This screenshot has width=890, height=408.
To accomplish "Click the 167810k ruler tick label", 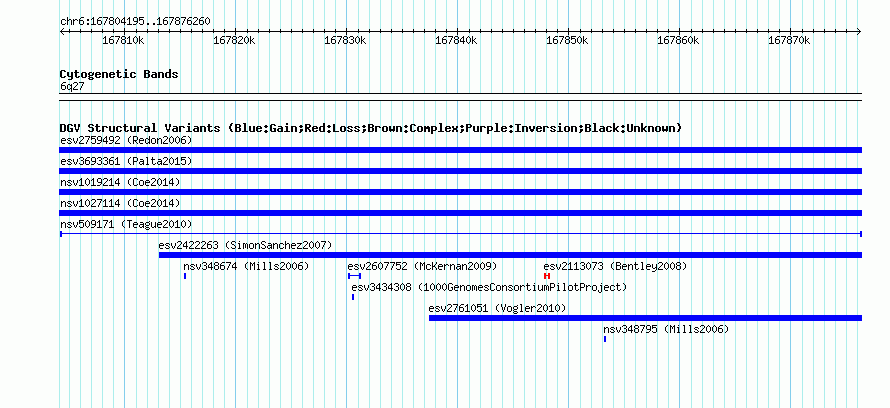I will pyautogui.click(x=123, y=41).
